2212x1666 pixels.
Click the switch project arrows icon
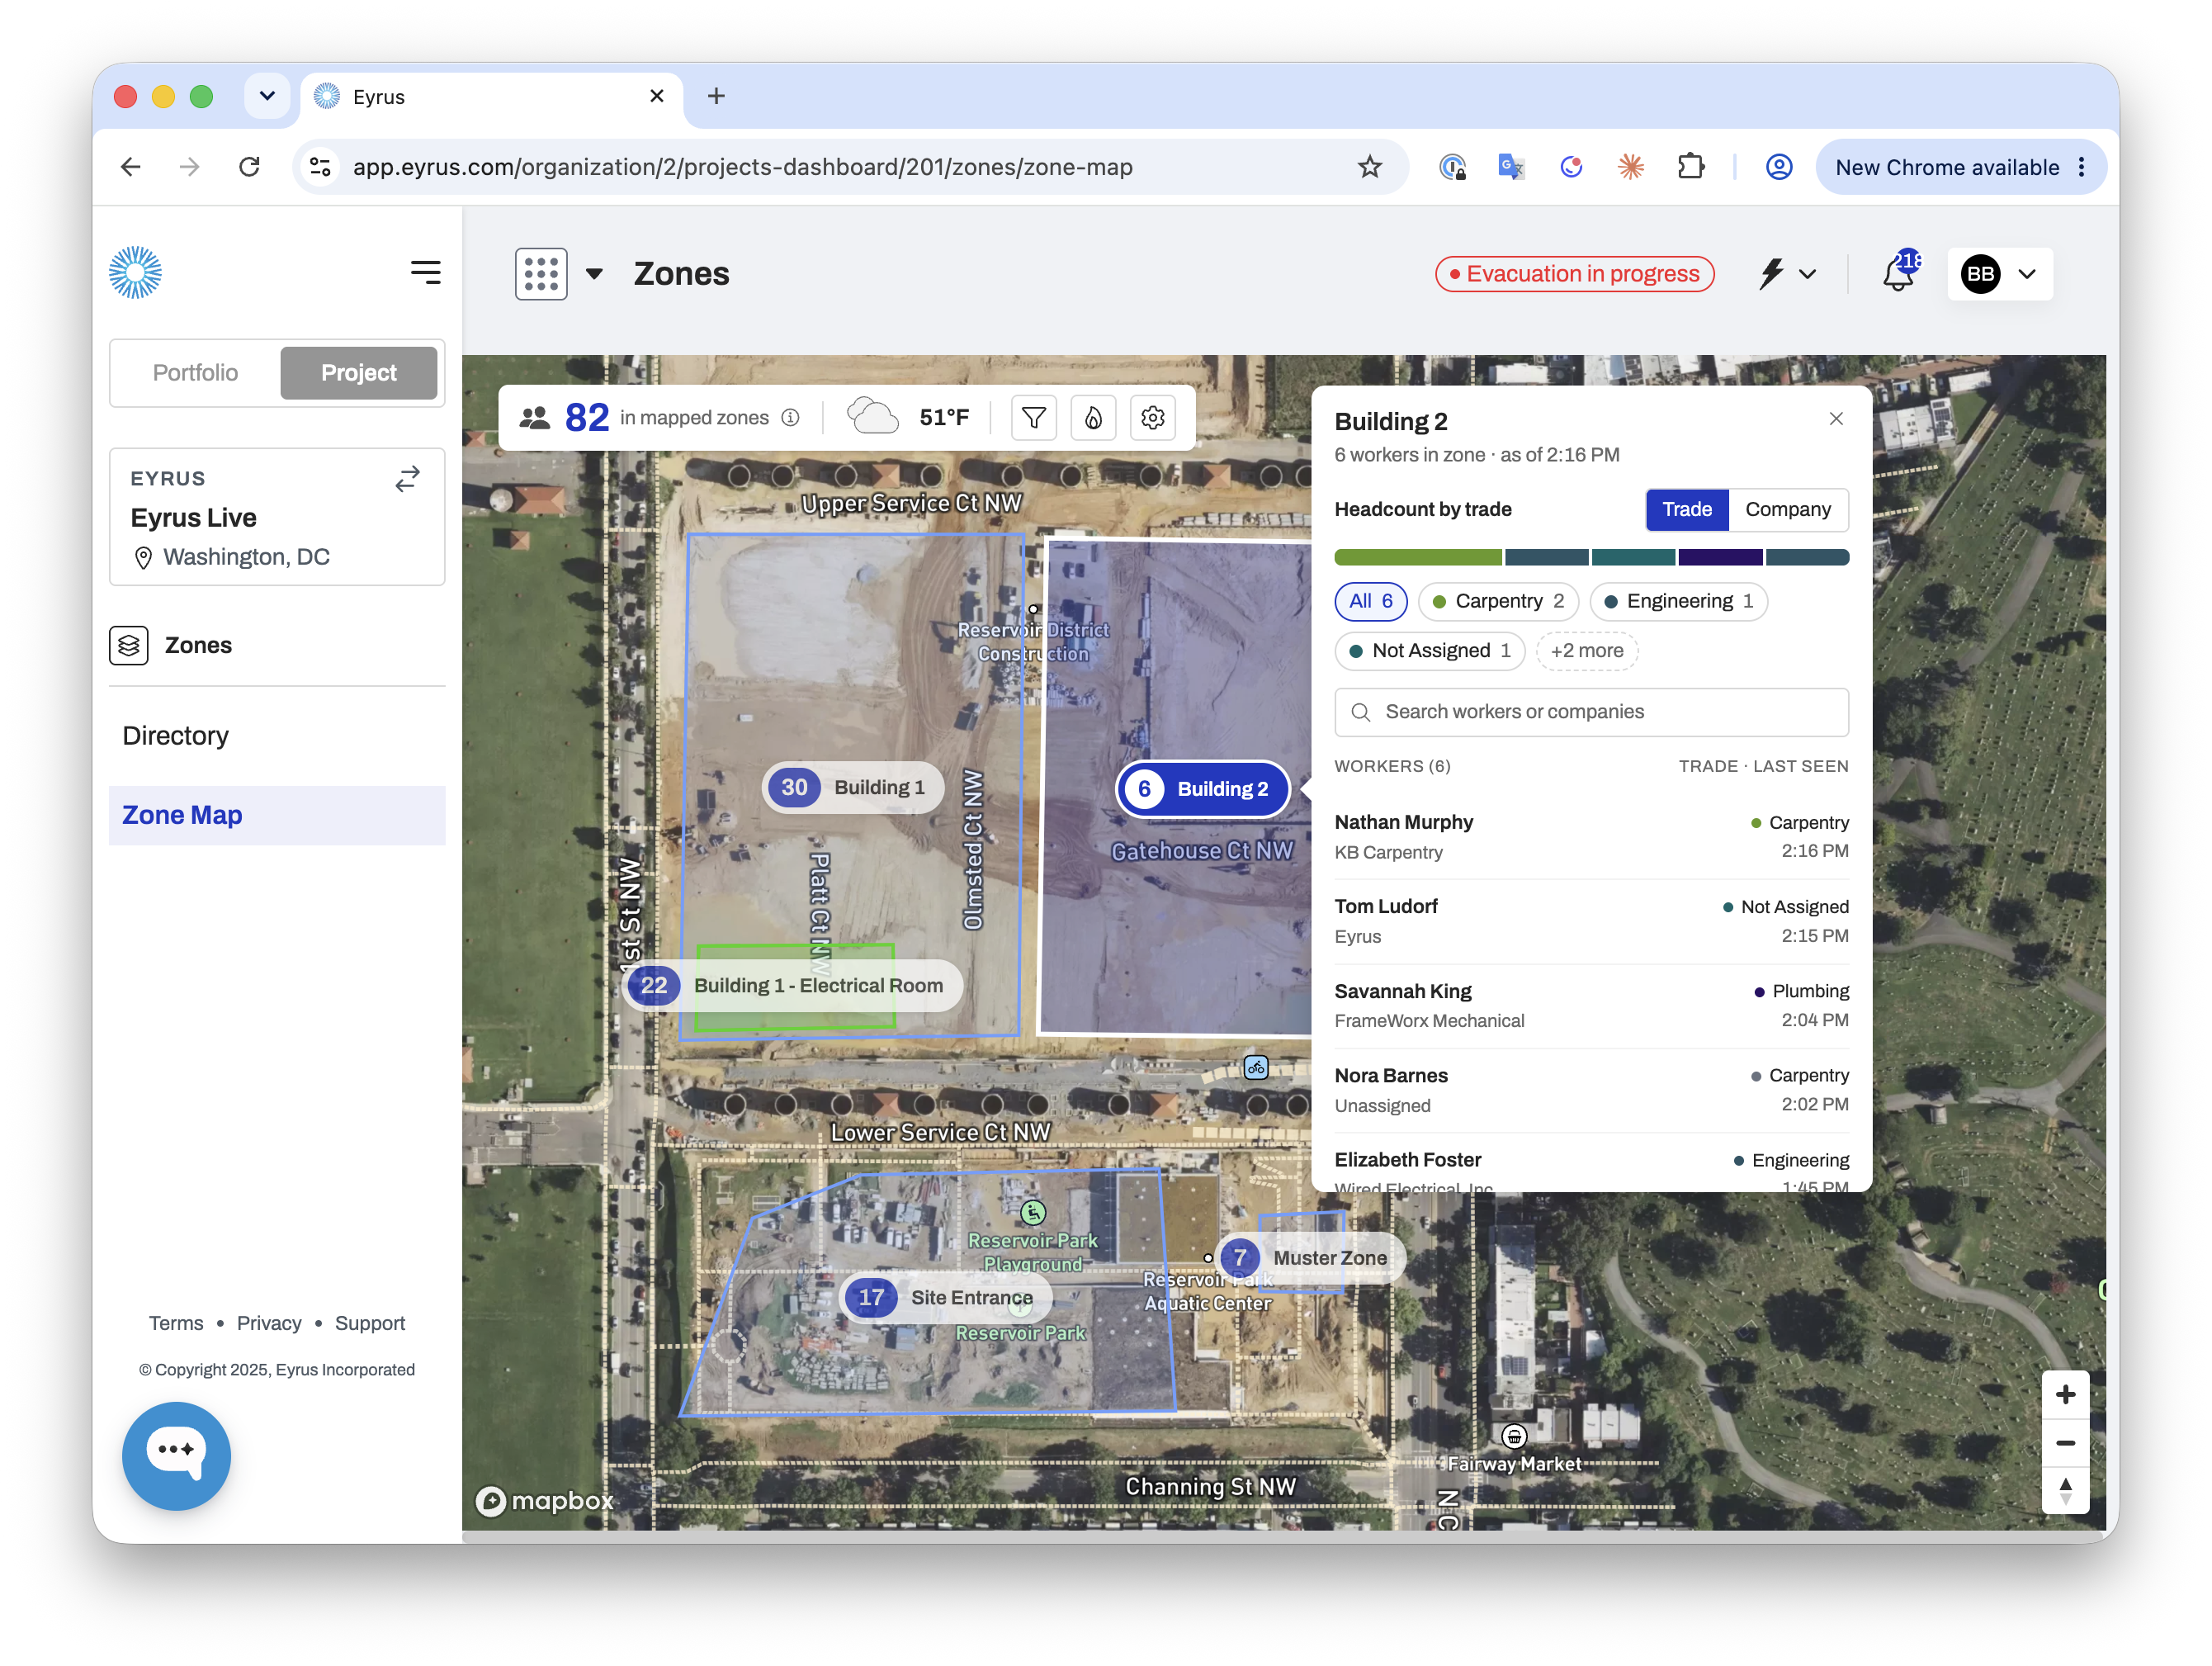[407, 480]
